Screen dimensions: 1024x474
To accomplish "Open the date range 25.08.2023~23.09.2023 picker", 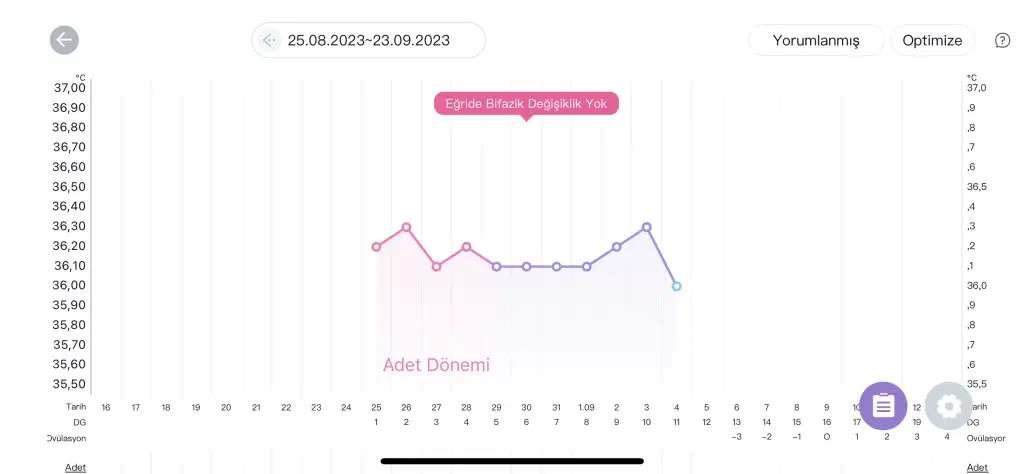I will [x=368, y=40].
